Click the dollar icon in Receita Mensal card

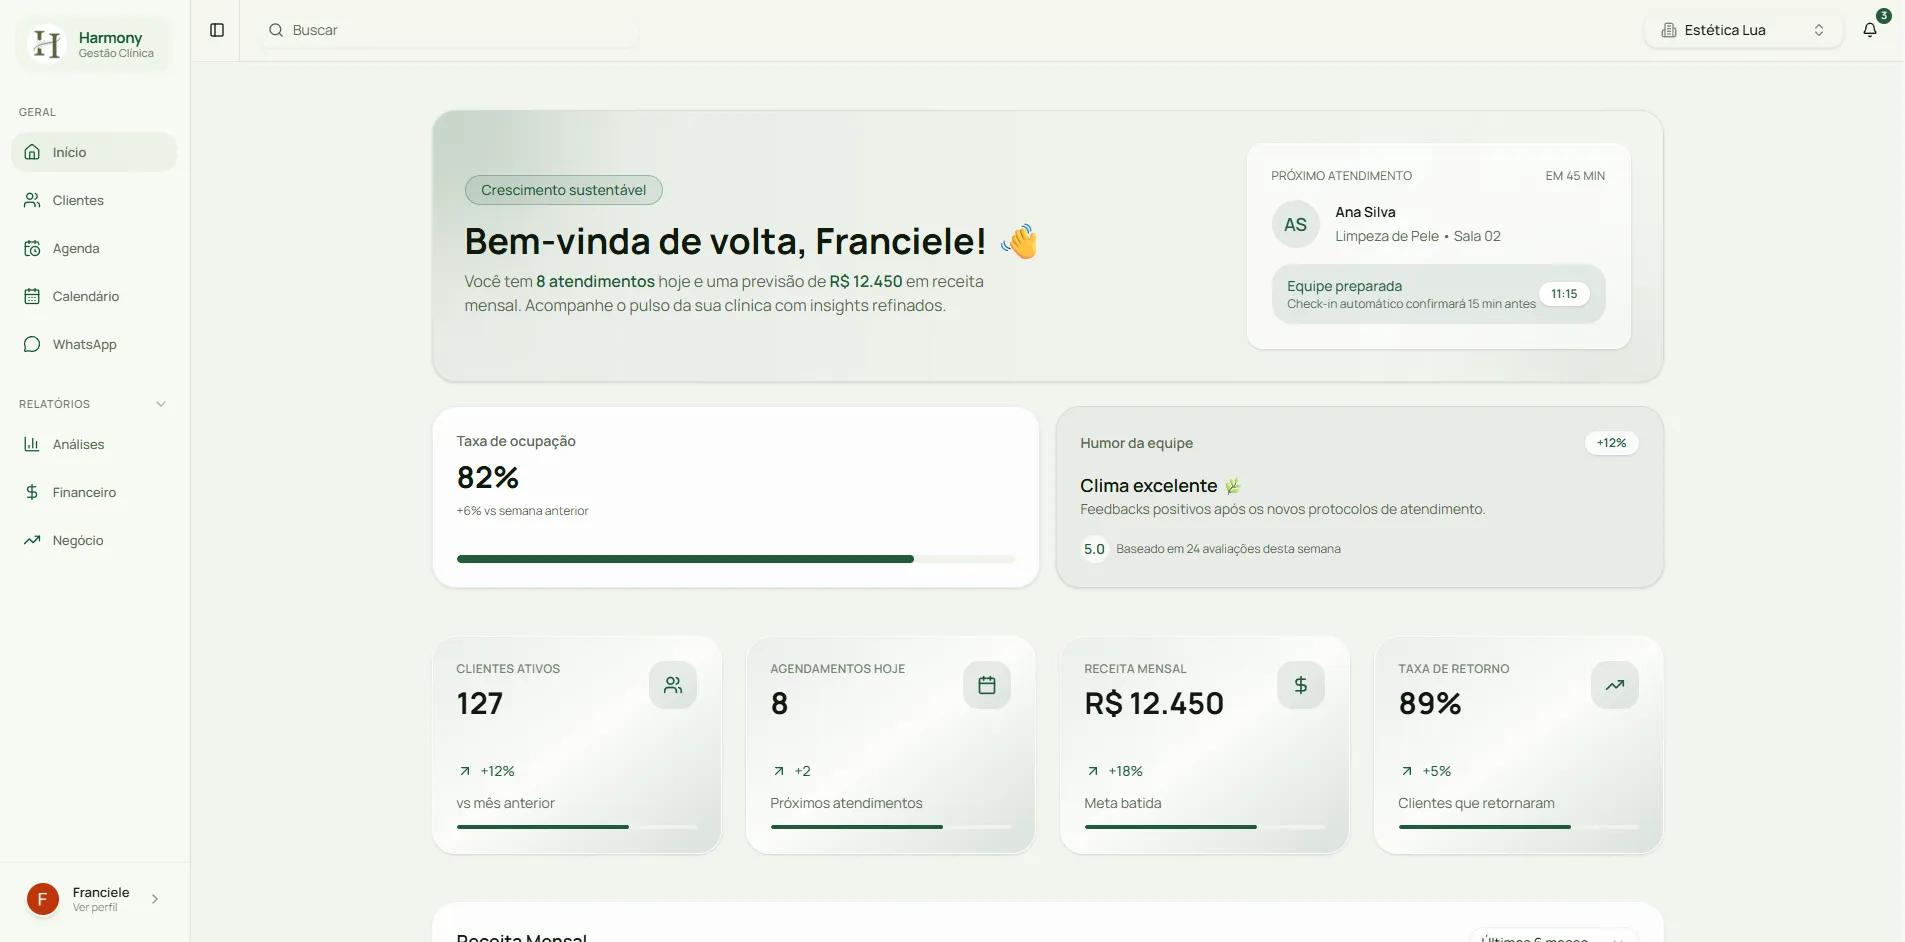pos(1301,685)
